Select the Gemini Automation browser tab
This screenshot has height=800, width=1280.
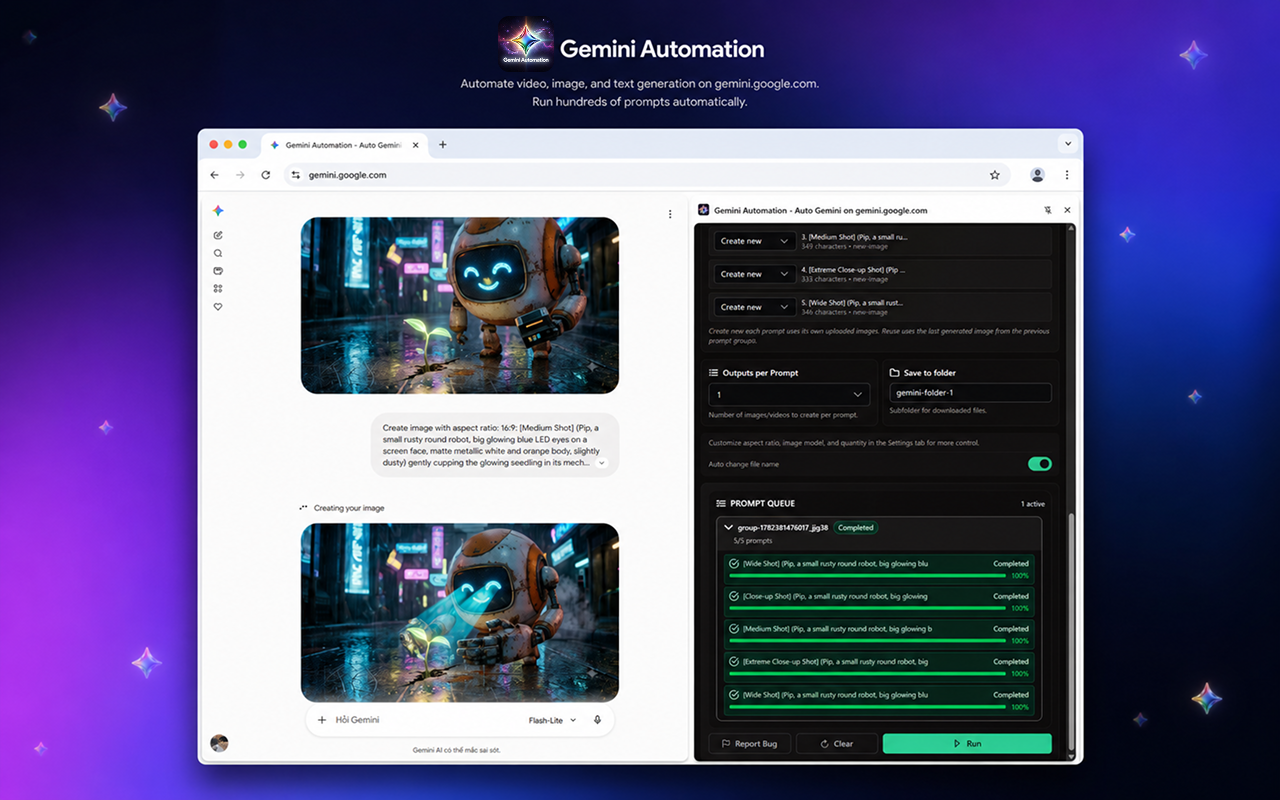pos(345,145)
